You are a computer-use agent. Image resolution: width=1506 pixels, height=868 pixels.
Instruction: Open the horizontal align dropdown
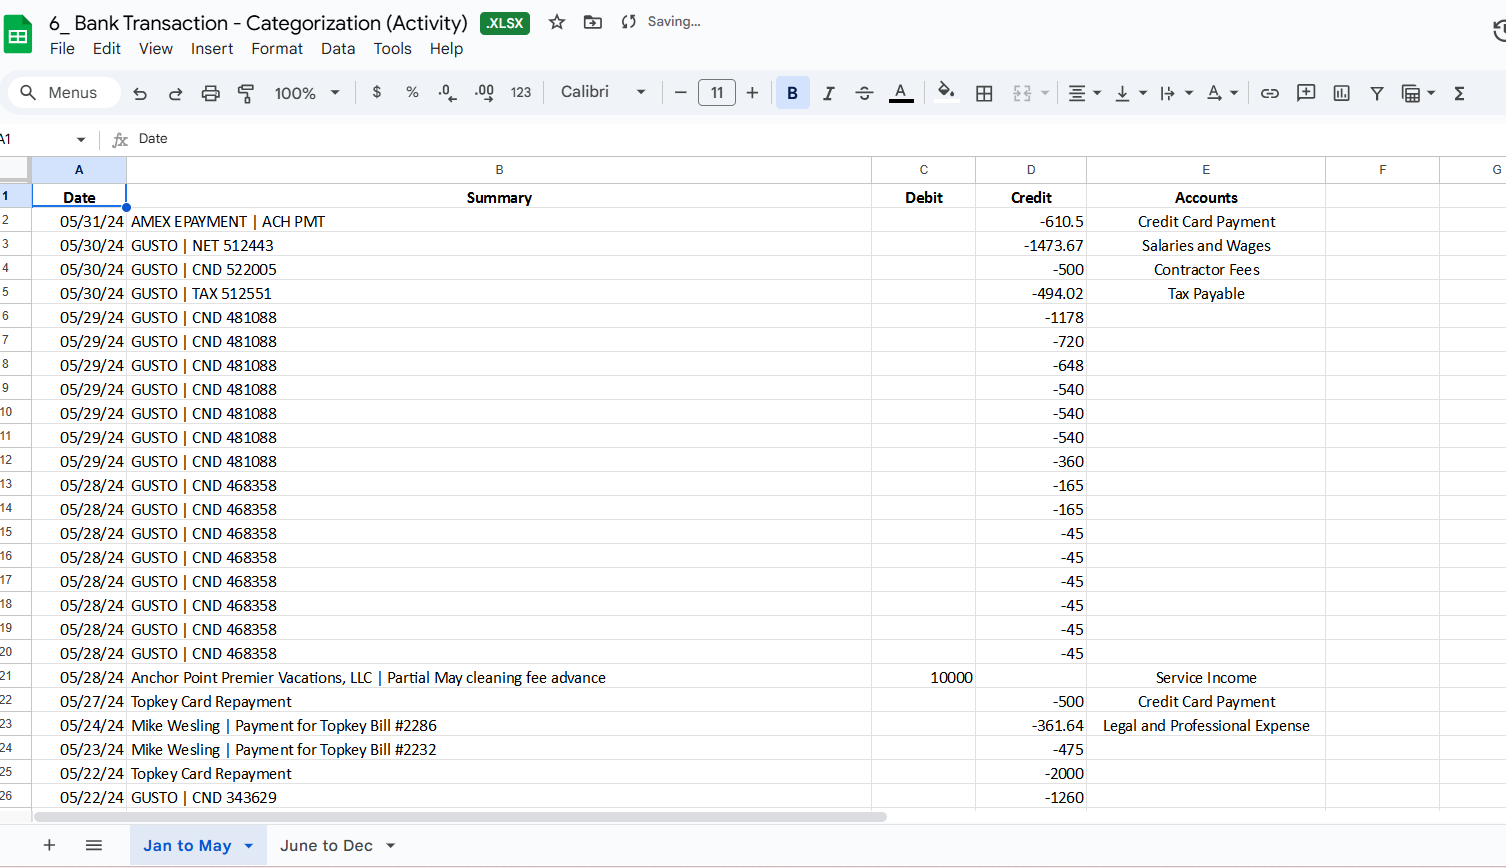coord(1084,93)
